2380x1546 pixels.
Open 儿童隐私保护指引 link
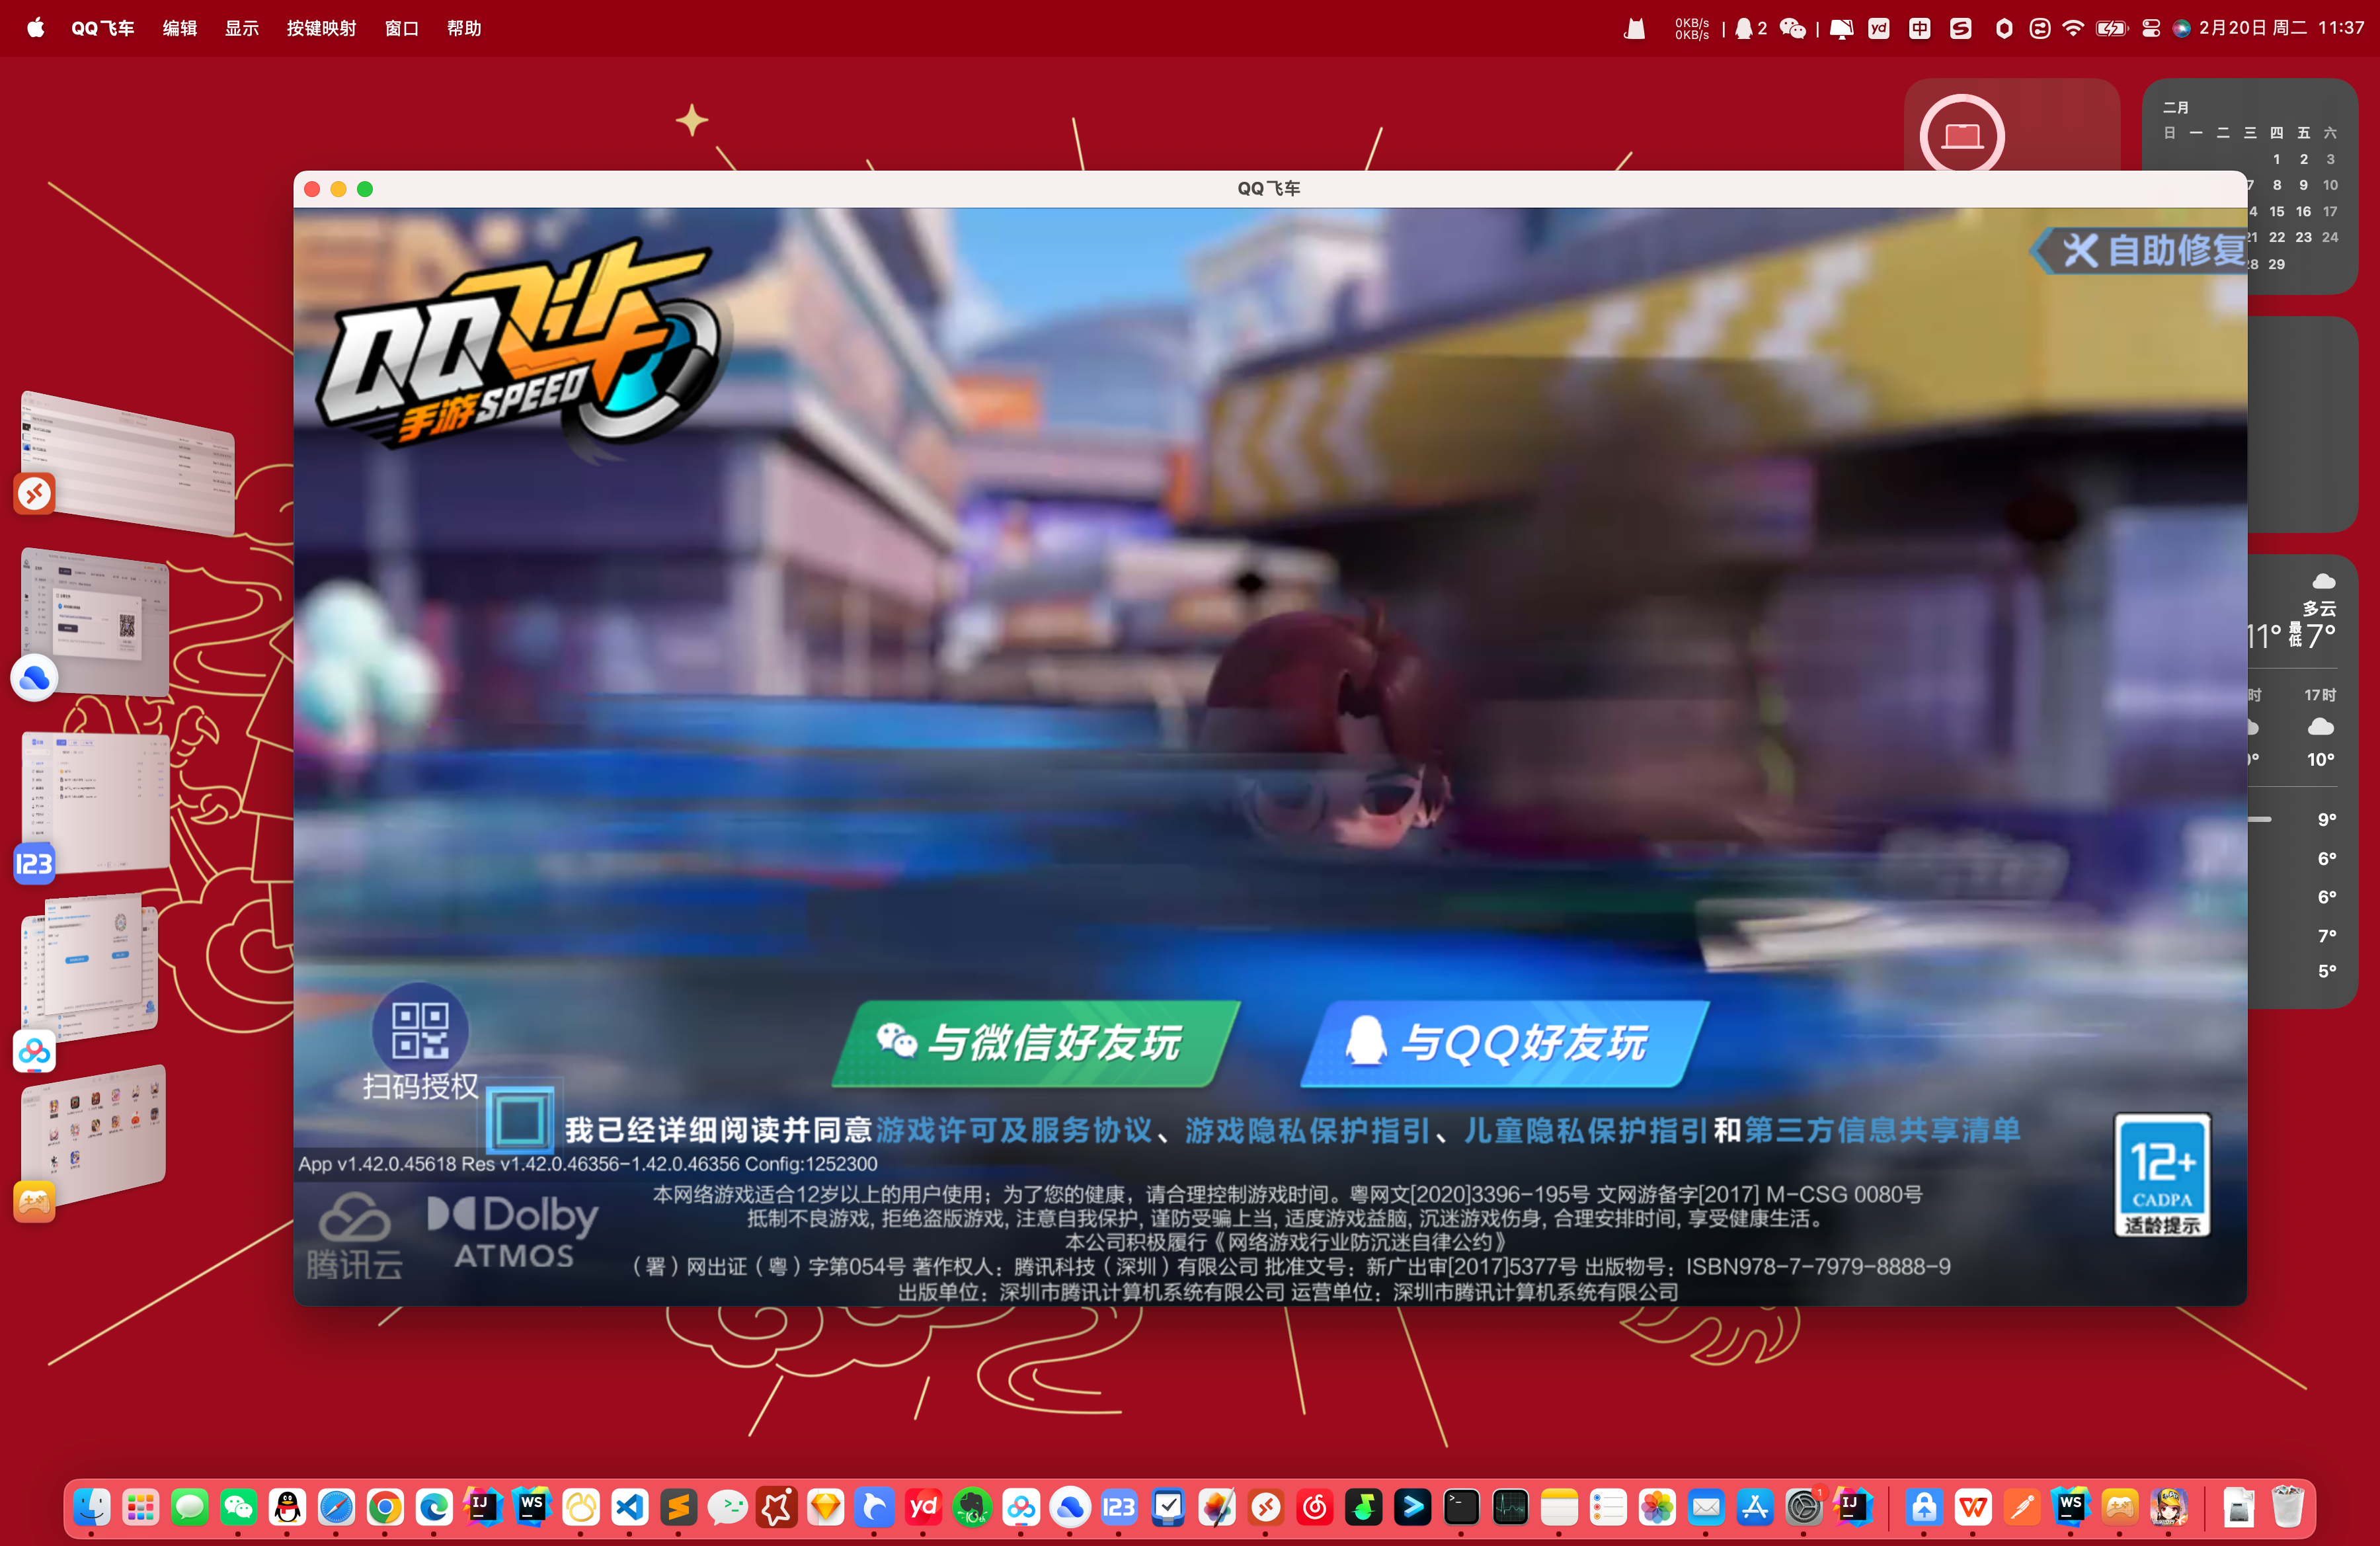(x=1586, y=1130)
